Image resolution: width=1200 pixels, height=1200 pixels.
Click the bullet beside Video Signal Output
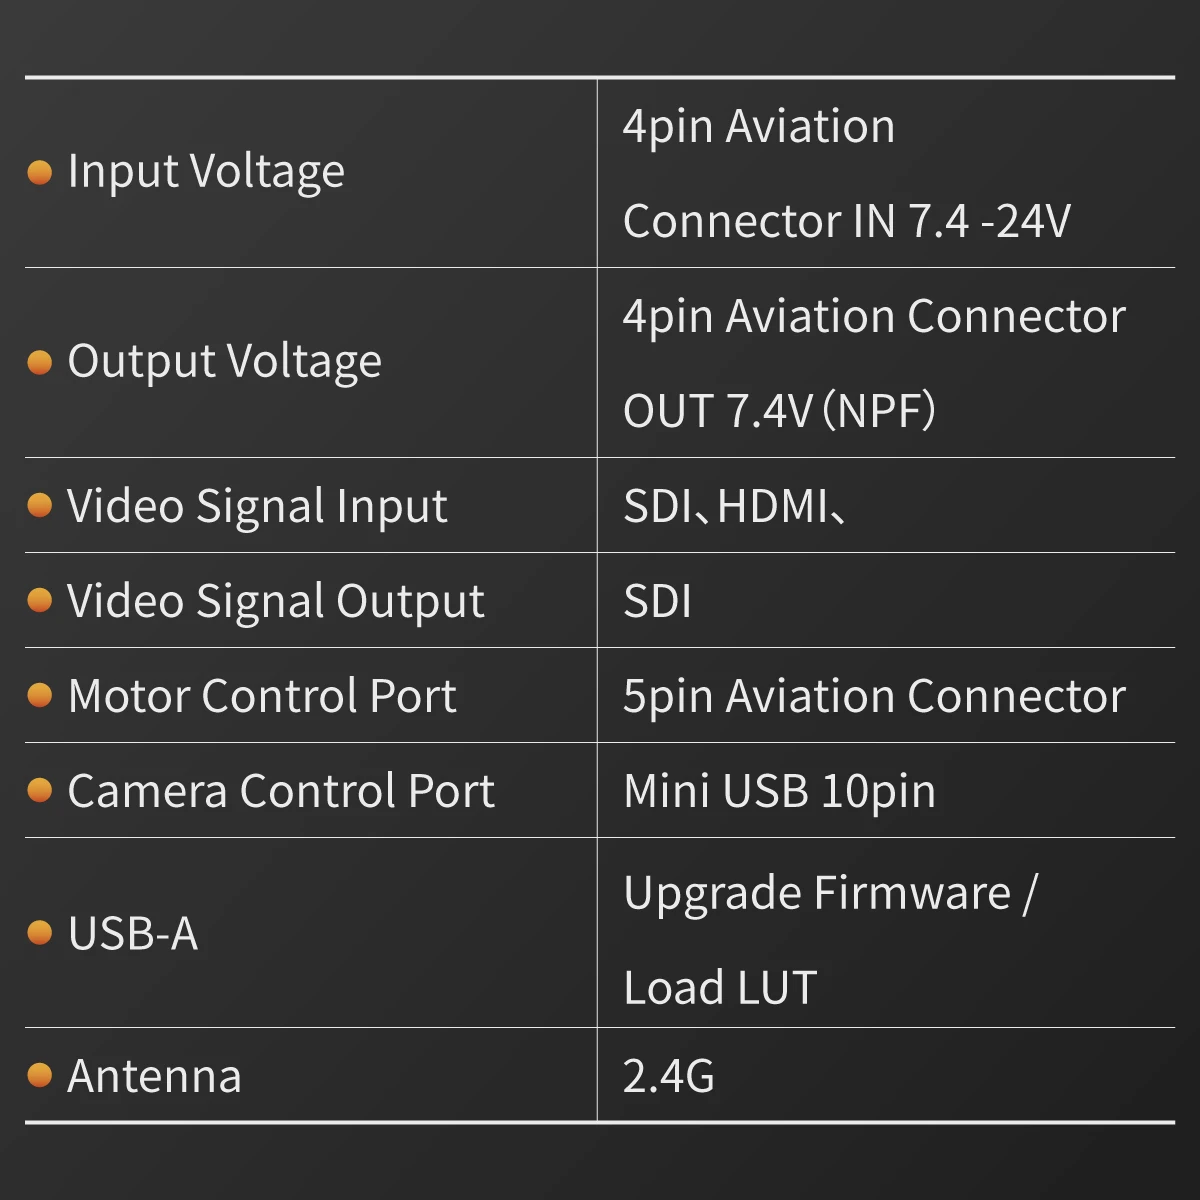point(40,601)
